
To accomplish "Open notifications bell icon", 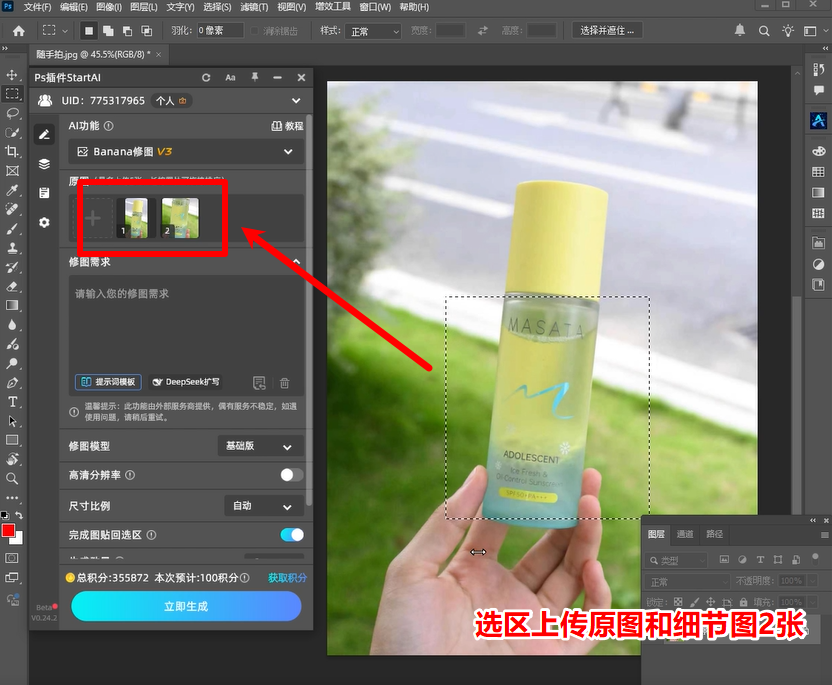I will (x=740, y=30).
